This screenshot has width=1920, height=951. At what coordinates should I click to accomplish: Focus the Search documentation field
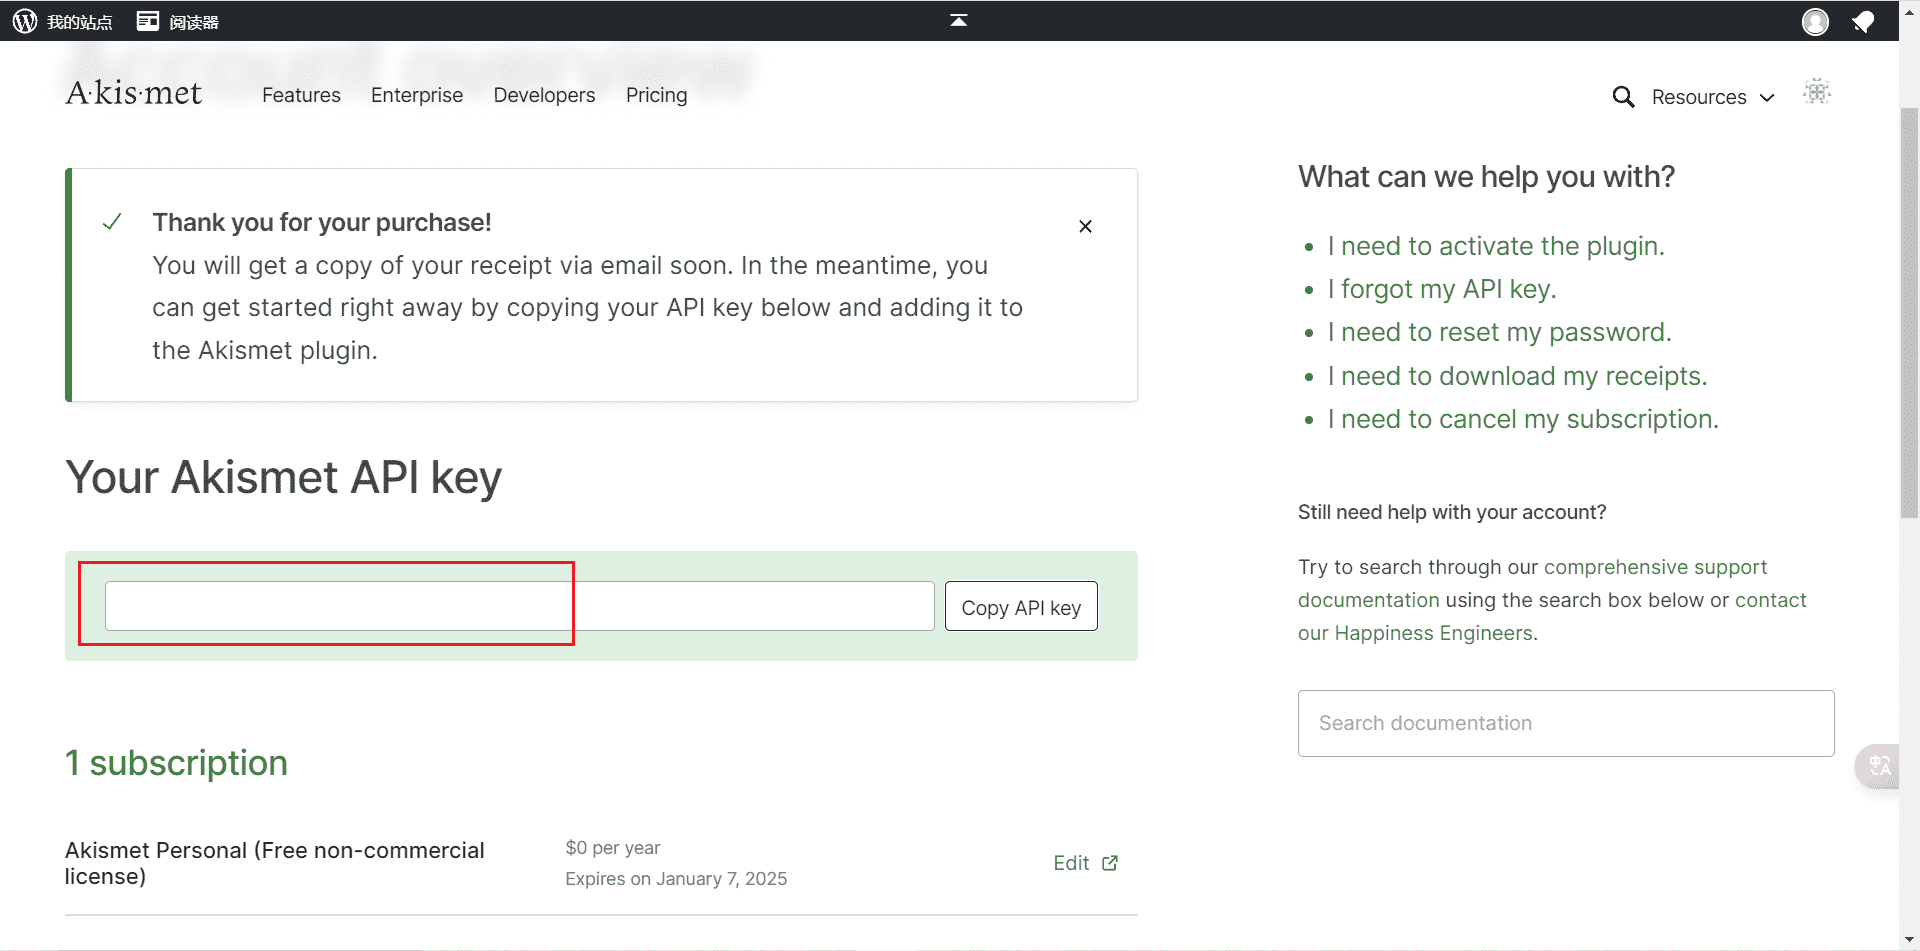click(x=1566, y=723)
